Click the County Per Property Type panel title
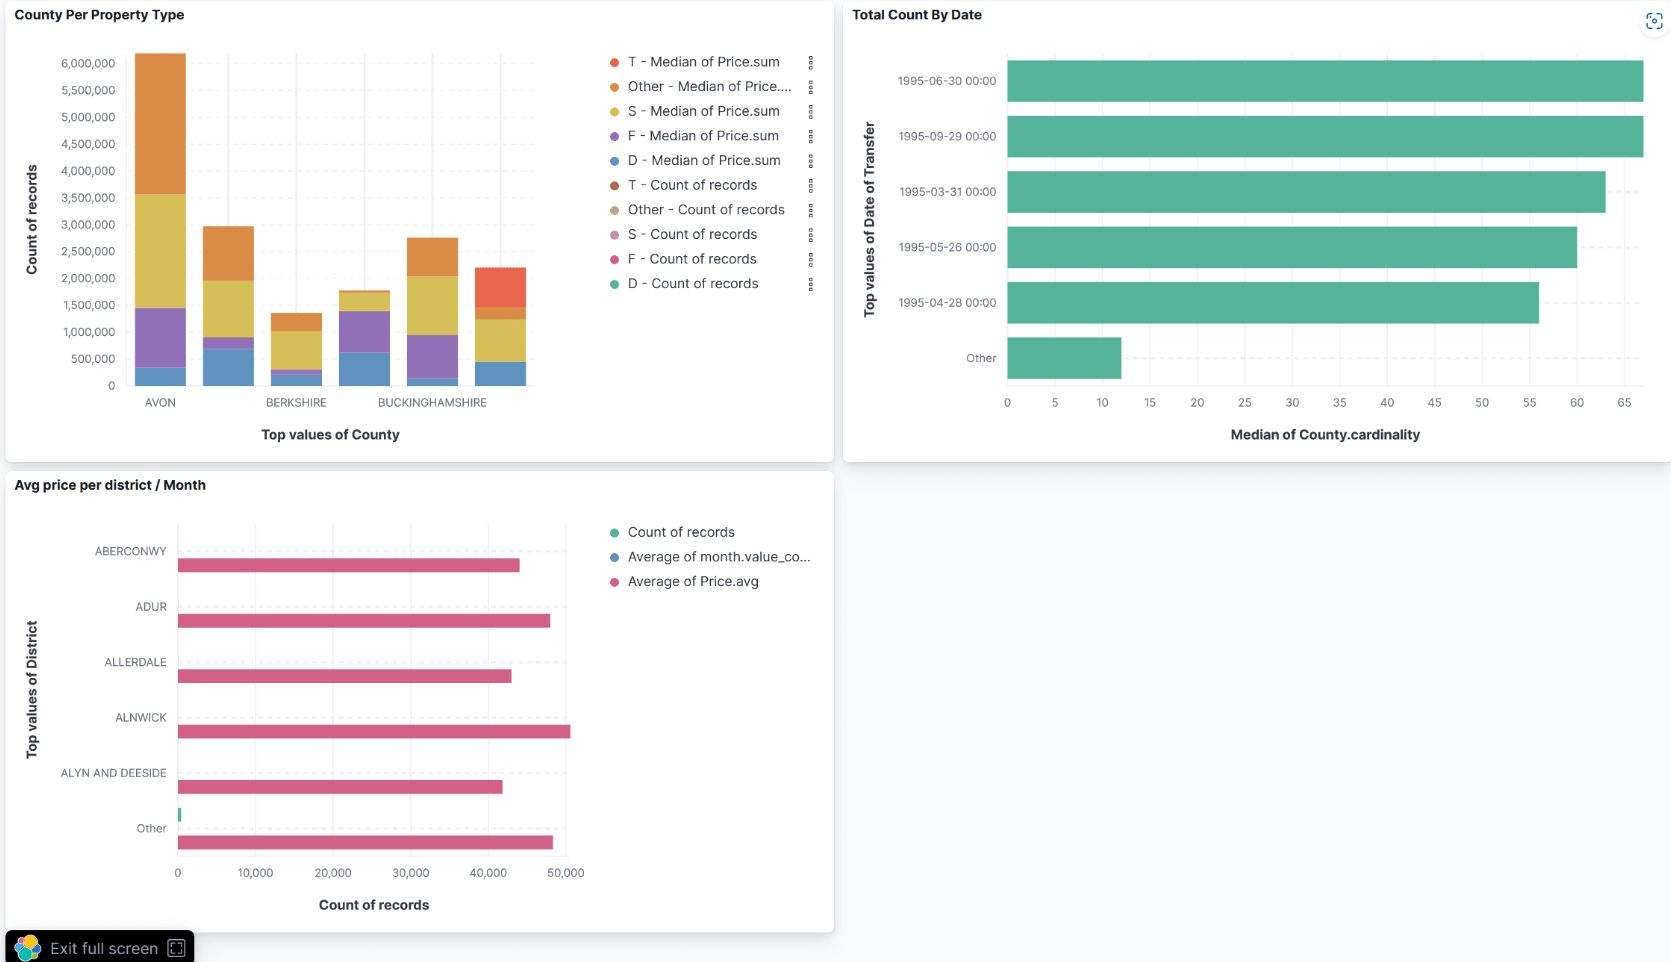Image resolution: width=1671 pixels, height=962 pixels. point(99,15)
